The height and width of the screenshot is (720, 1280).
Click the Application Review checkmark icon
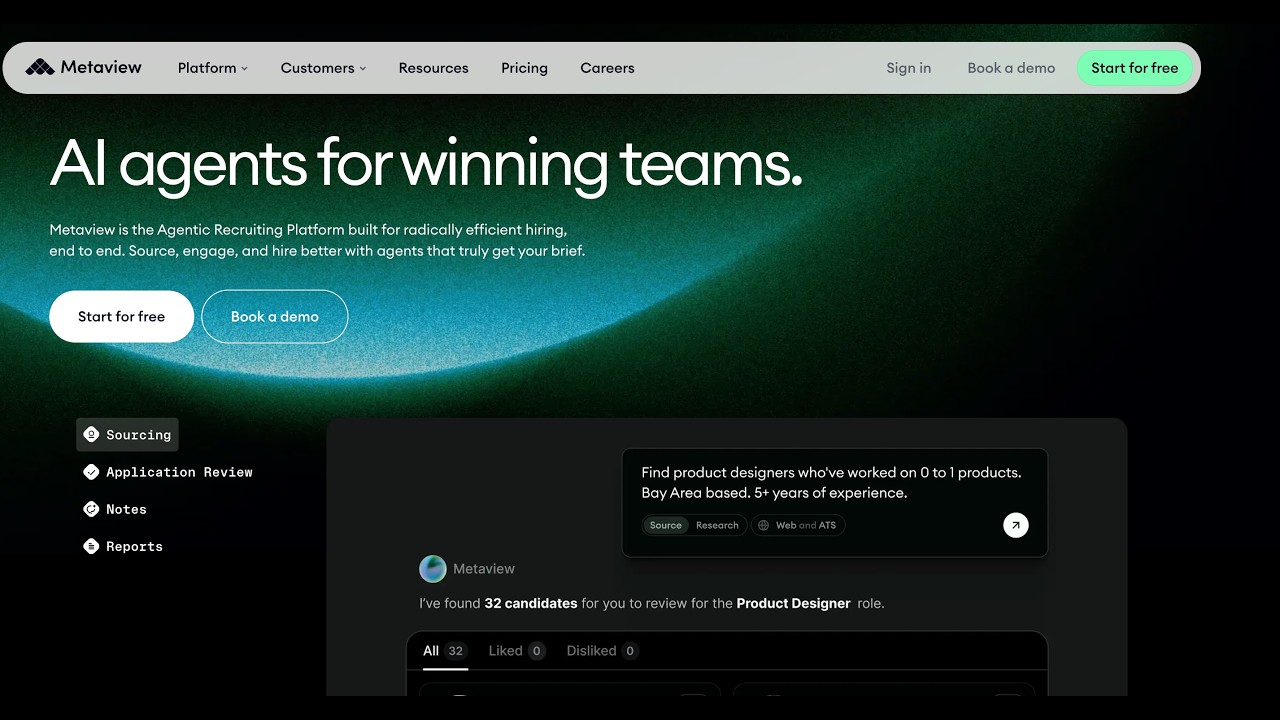pyautogui.click(x=91, y=472)
